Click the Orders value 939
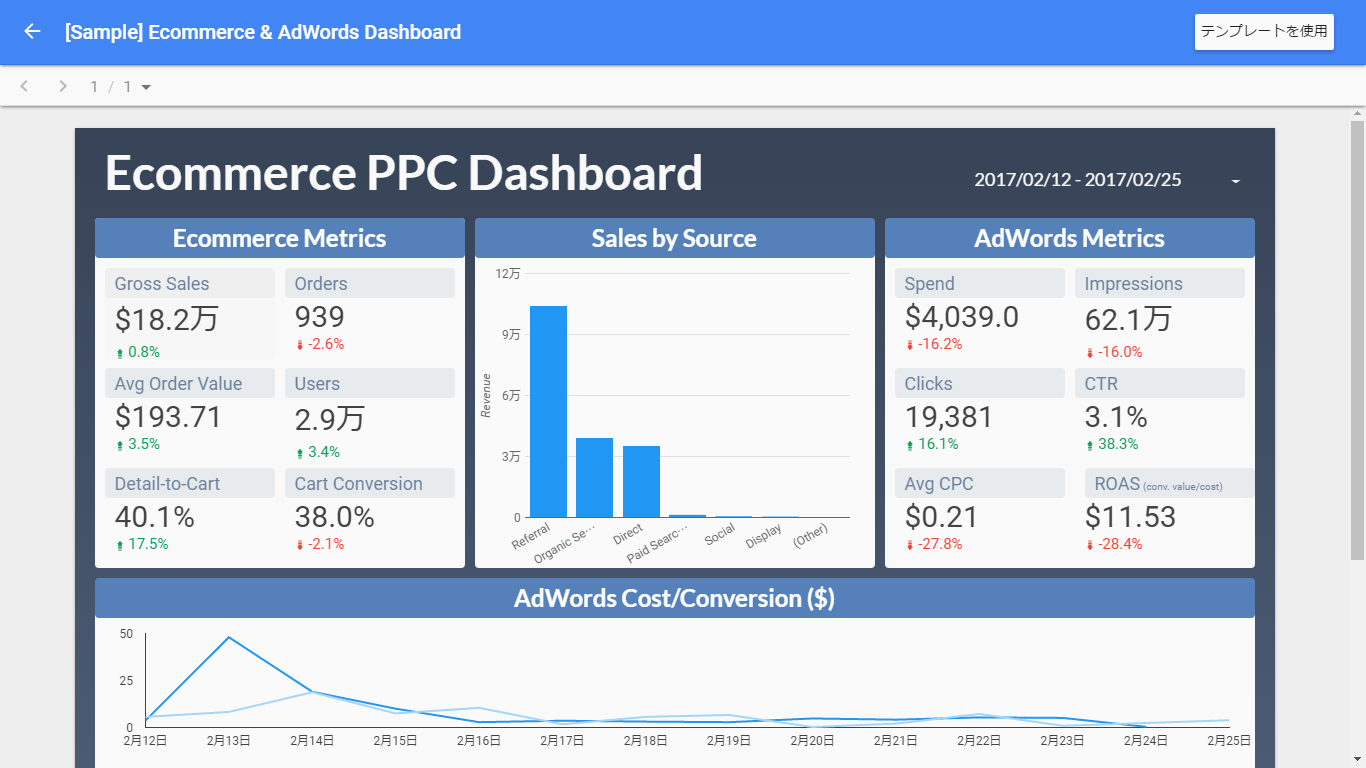 (x=320, y=317)
